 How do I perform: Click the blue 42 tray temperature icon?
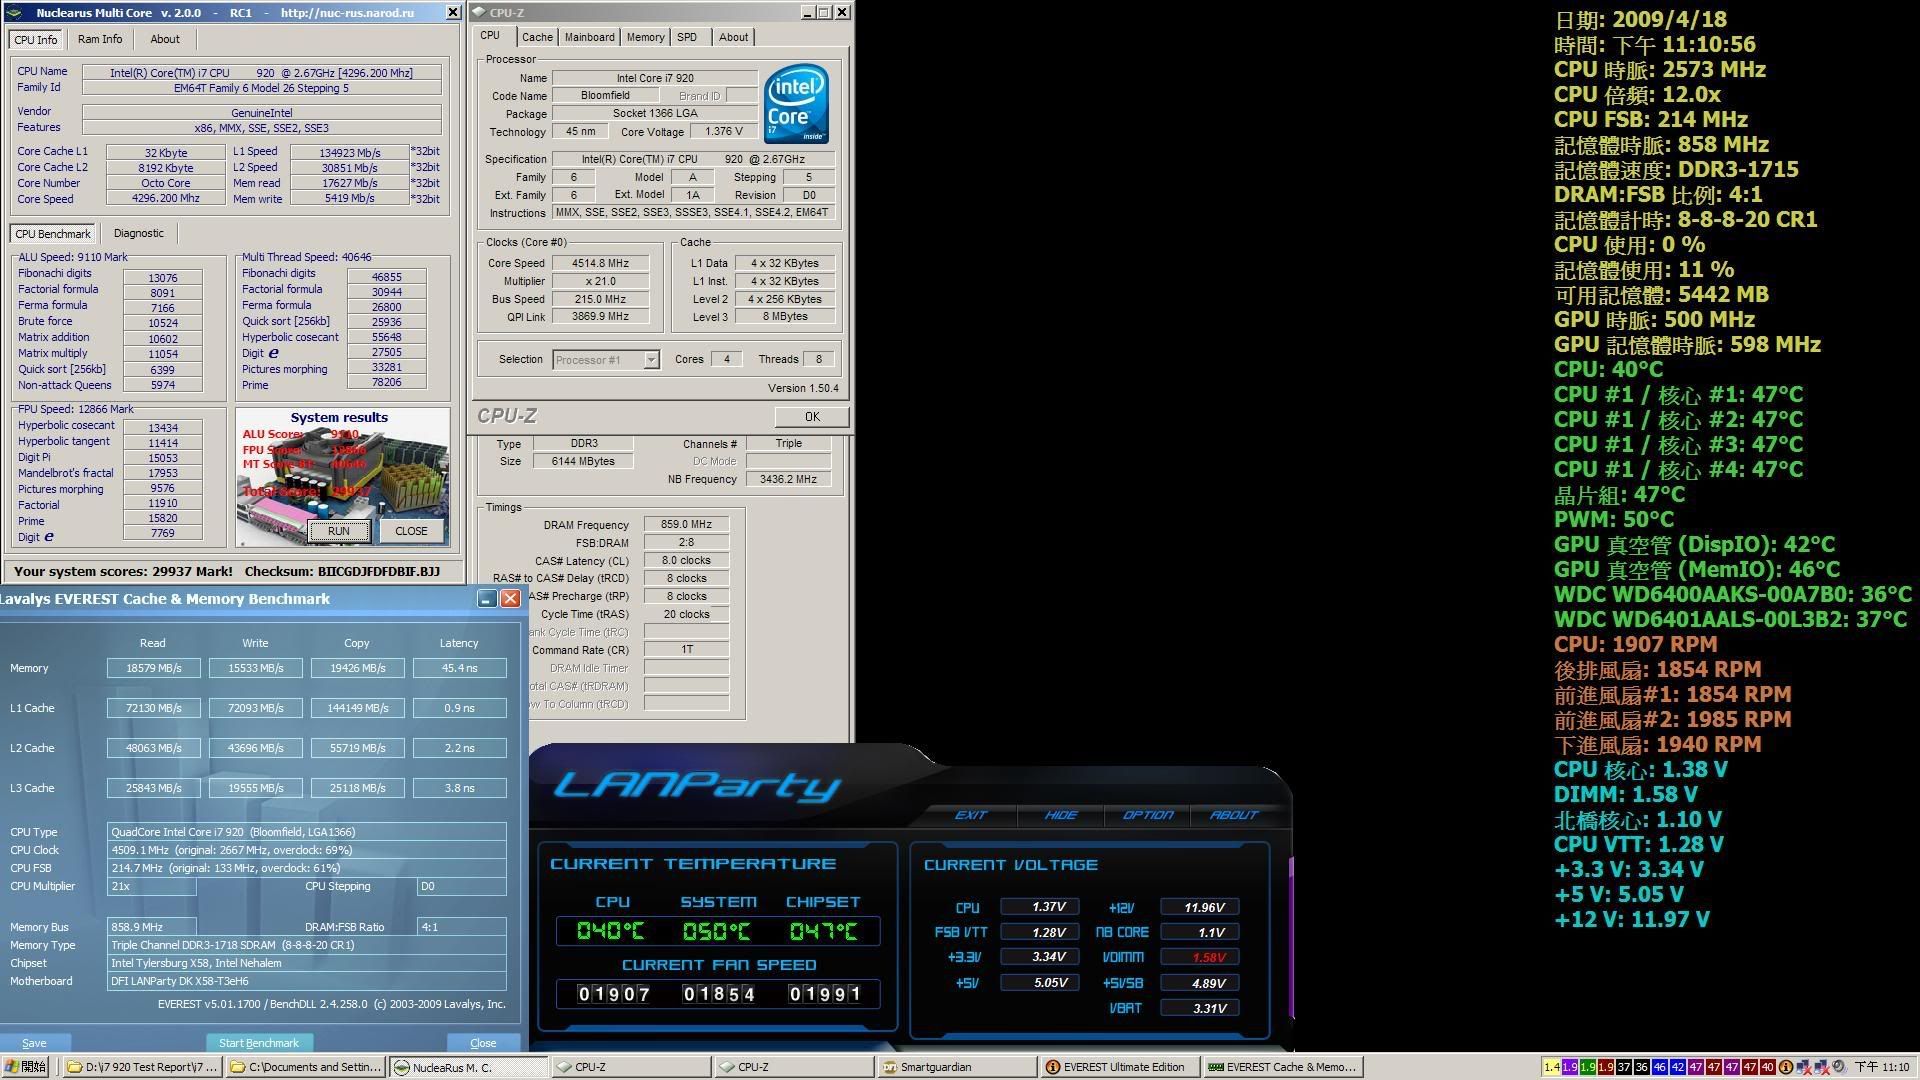click(1677, 1067)
